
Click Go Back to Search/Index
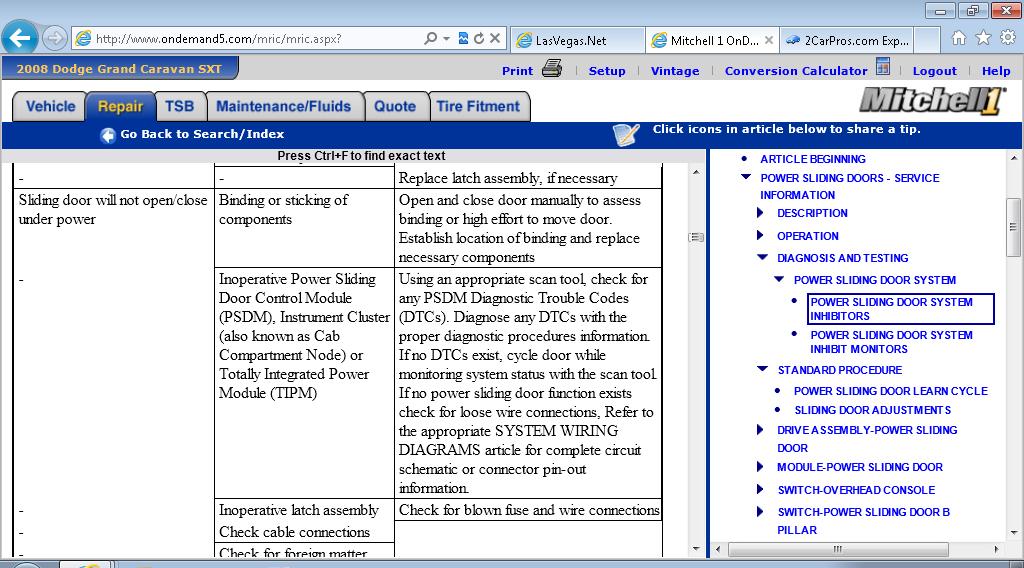pos(202,134)
